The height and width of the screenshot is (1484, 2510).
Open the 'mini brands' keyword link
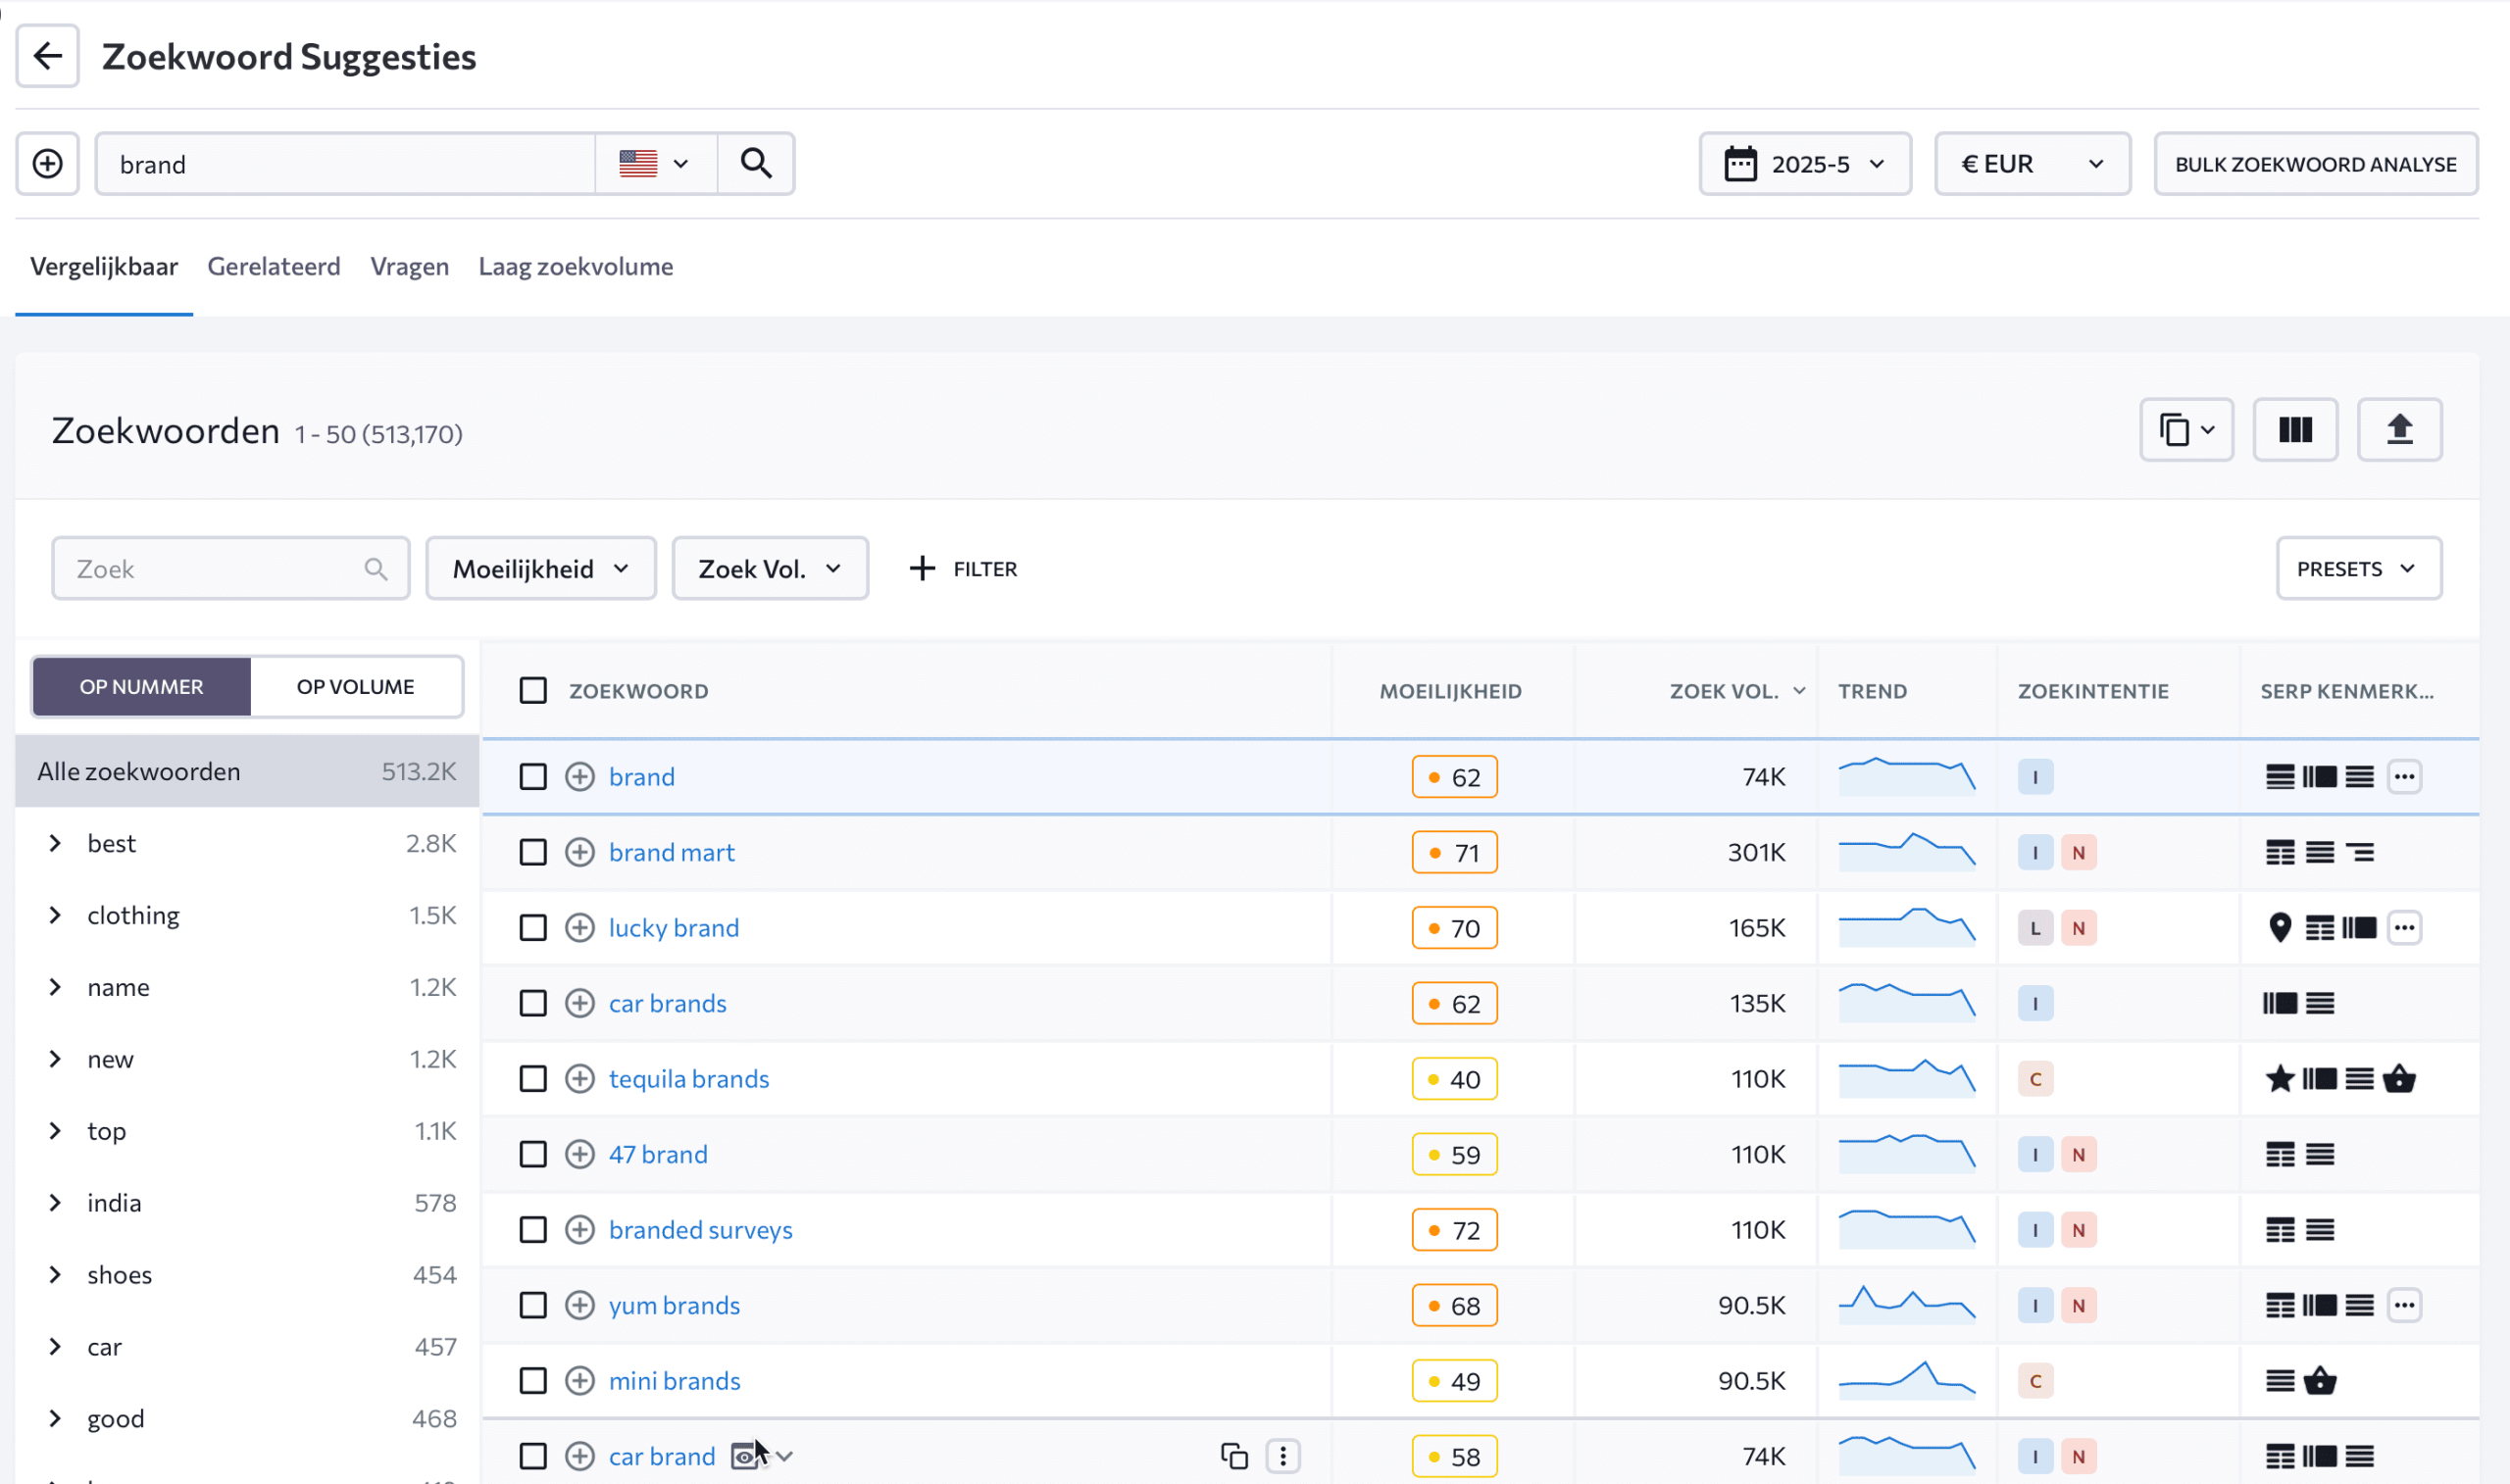(x=675, y=1381)
